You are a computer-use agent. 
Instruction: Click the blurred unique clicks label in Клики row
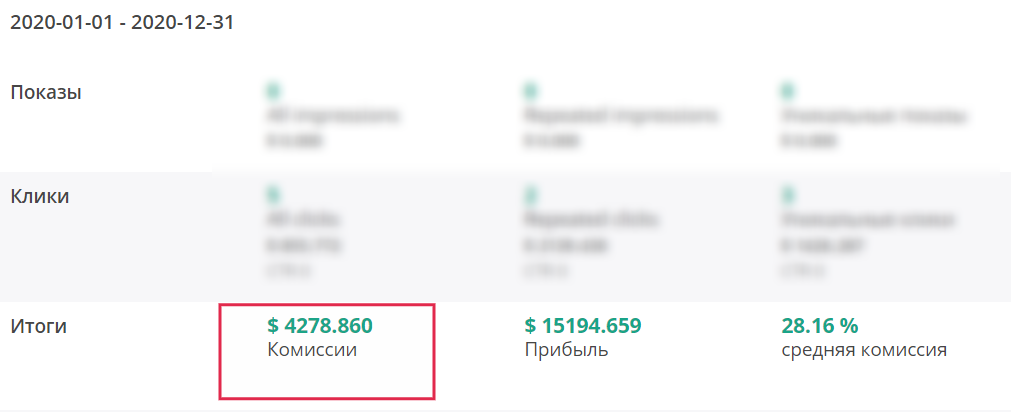pos(867,221)
